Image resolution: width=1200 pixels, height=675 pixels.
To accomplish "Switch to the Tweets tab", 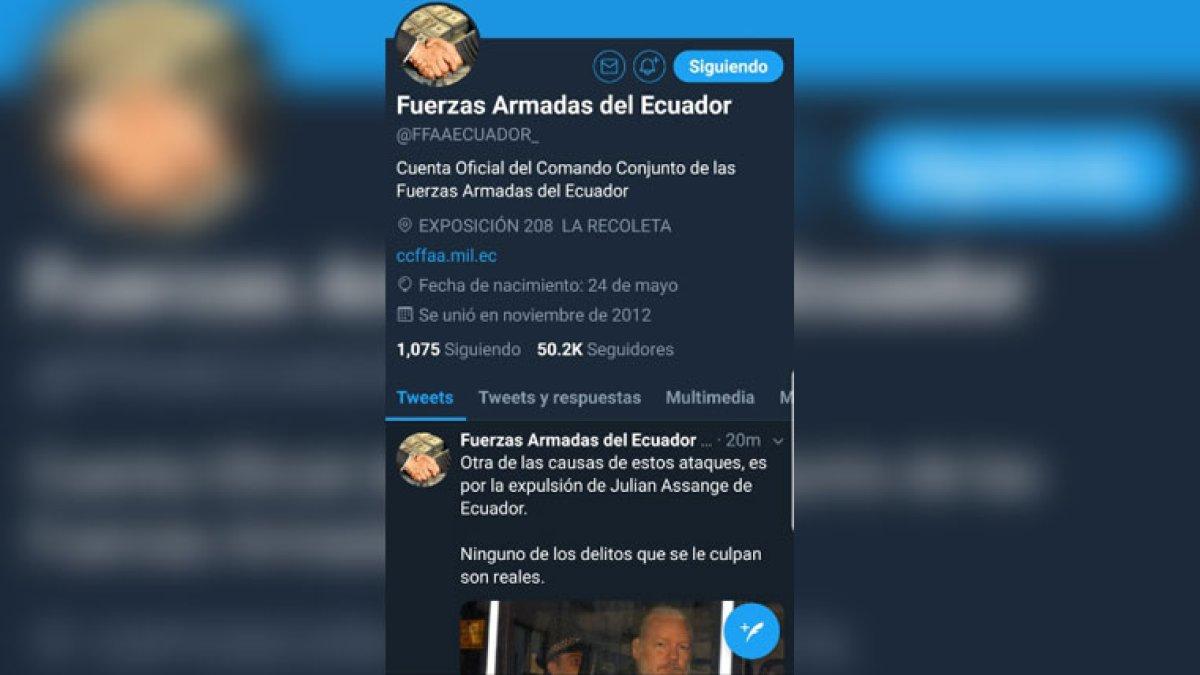I will [x=425, y=398].
